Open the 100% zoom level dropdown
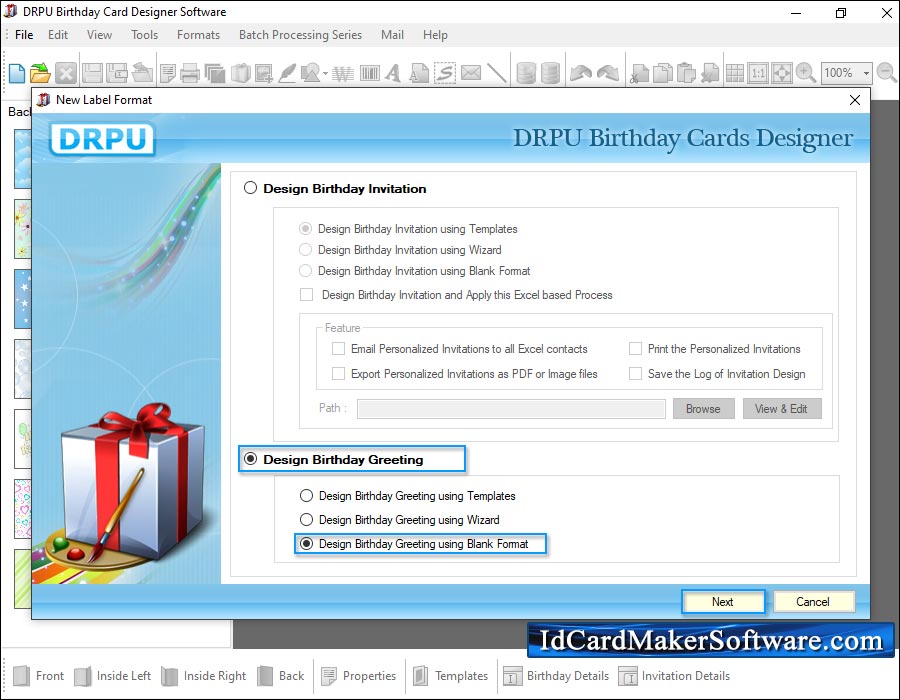Screen dimensions: 900x700 [x=866, y=73]
